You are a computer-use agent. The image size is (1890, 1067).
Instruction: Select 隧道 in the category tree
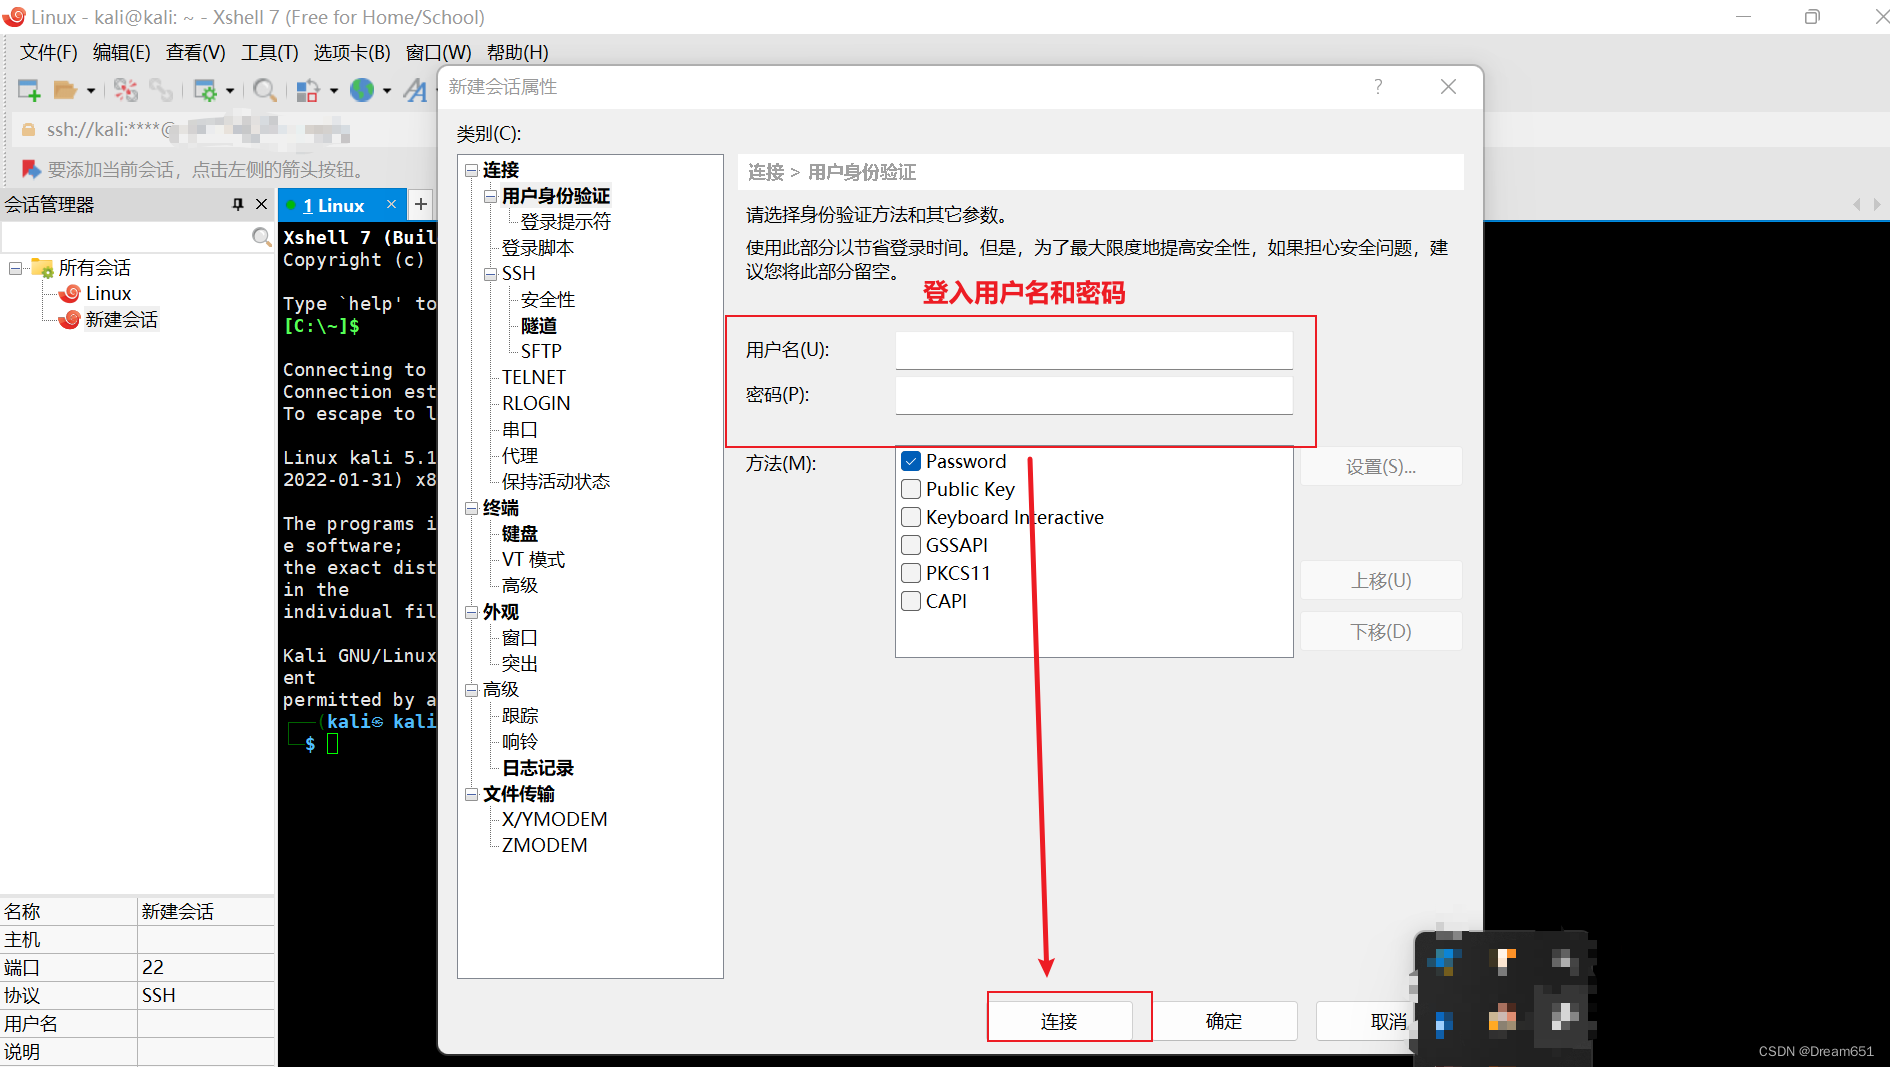pos(539,325)
